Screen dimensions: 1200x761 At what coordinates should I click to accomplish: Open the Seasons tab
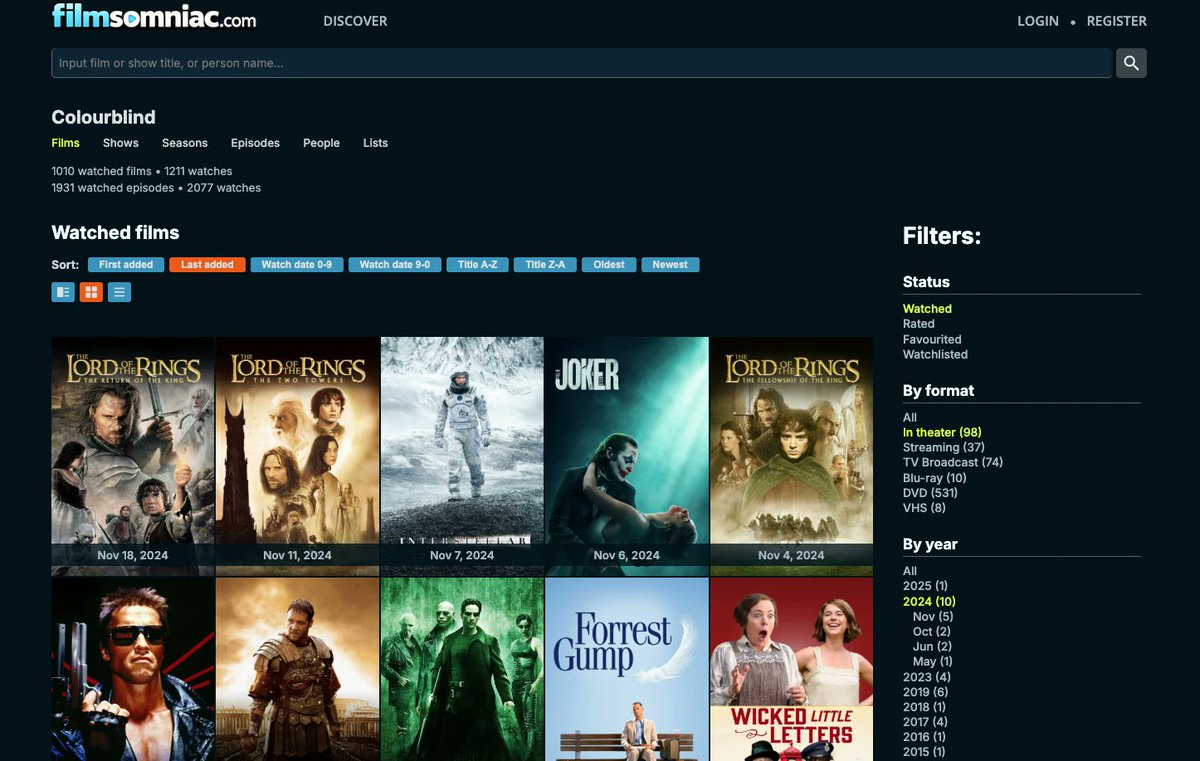[x=185, y=143]
